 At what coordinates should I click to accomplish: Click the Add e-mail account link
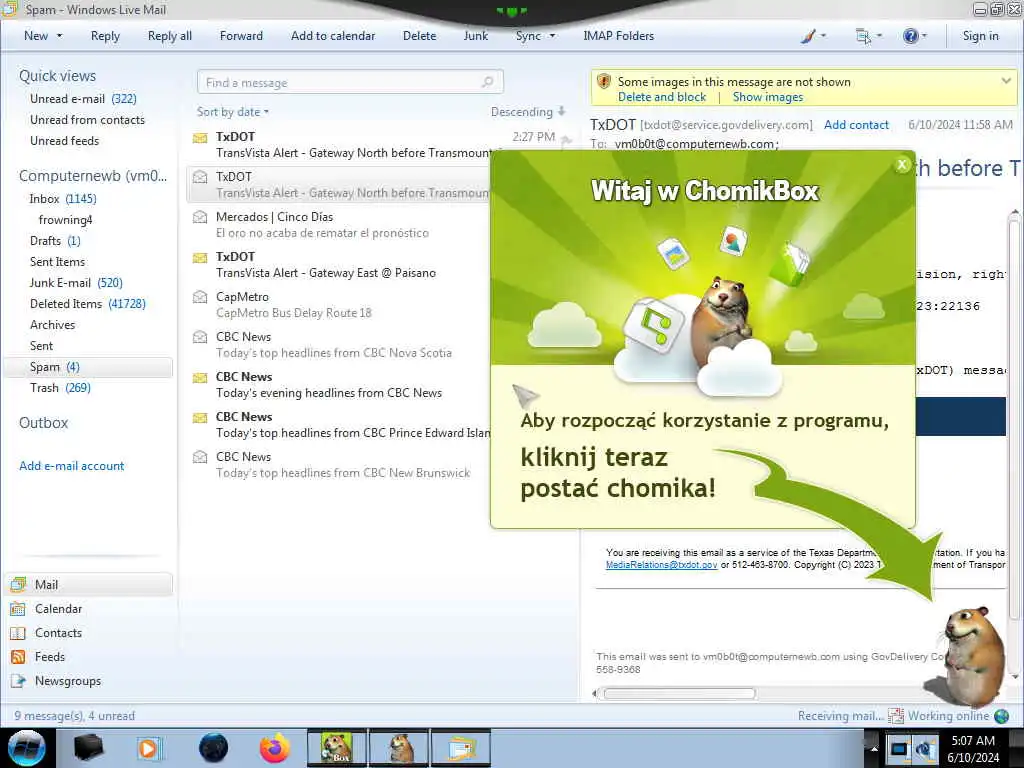tap(71, 466)
